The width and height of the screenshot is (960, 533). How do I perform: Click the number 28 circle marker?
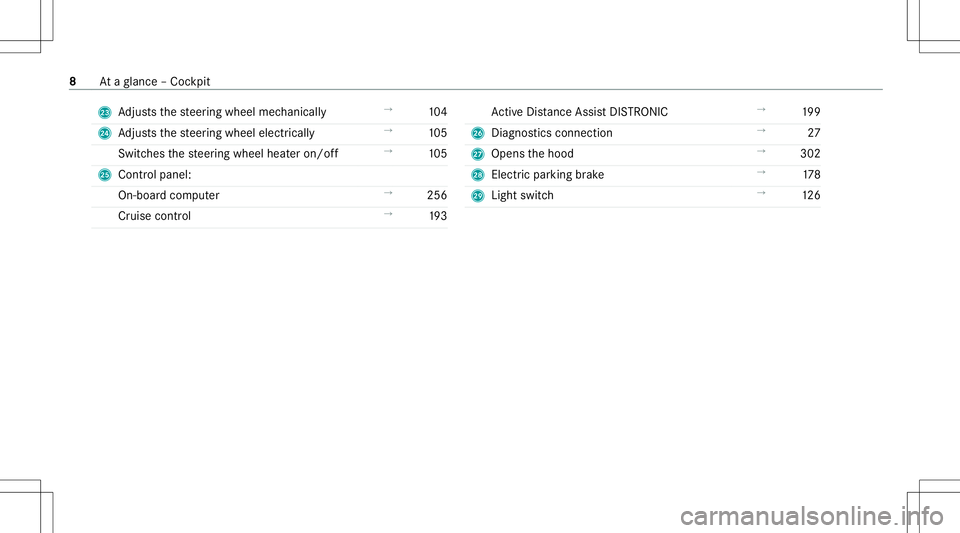tap(478, 175)
